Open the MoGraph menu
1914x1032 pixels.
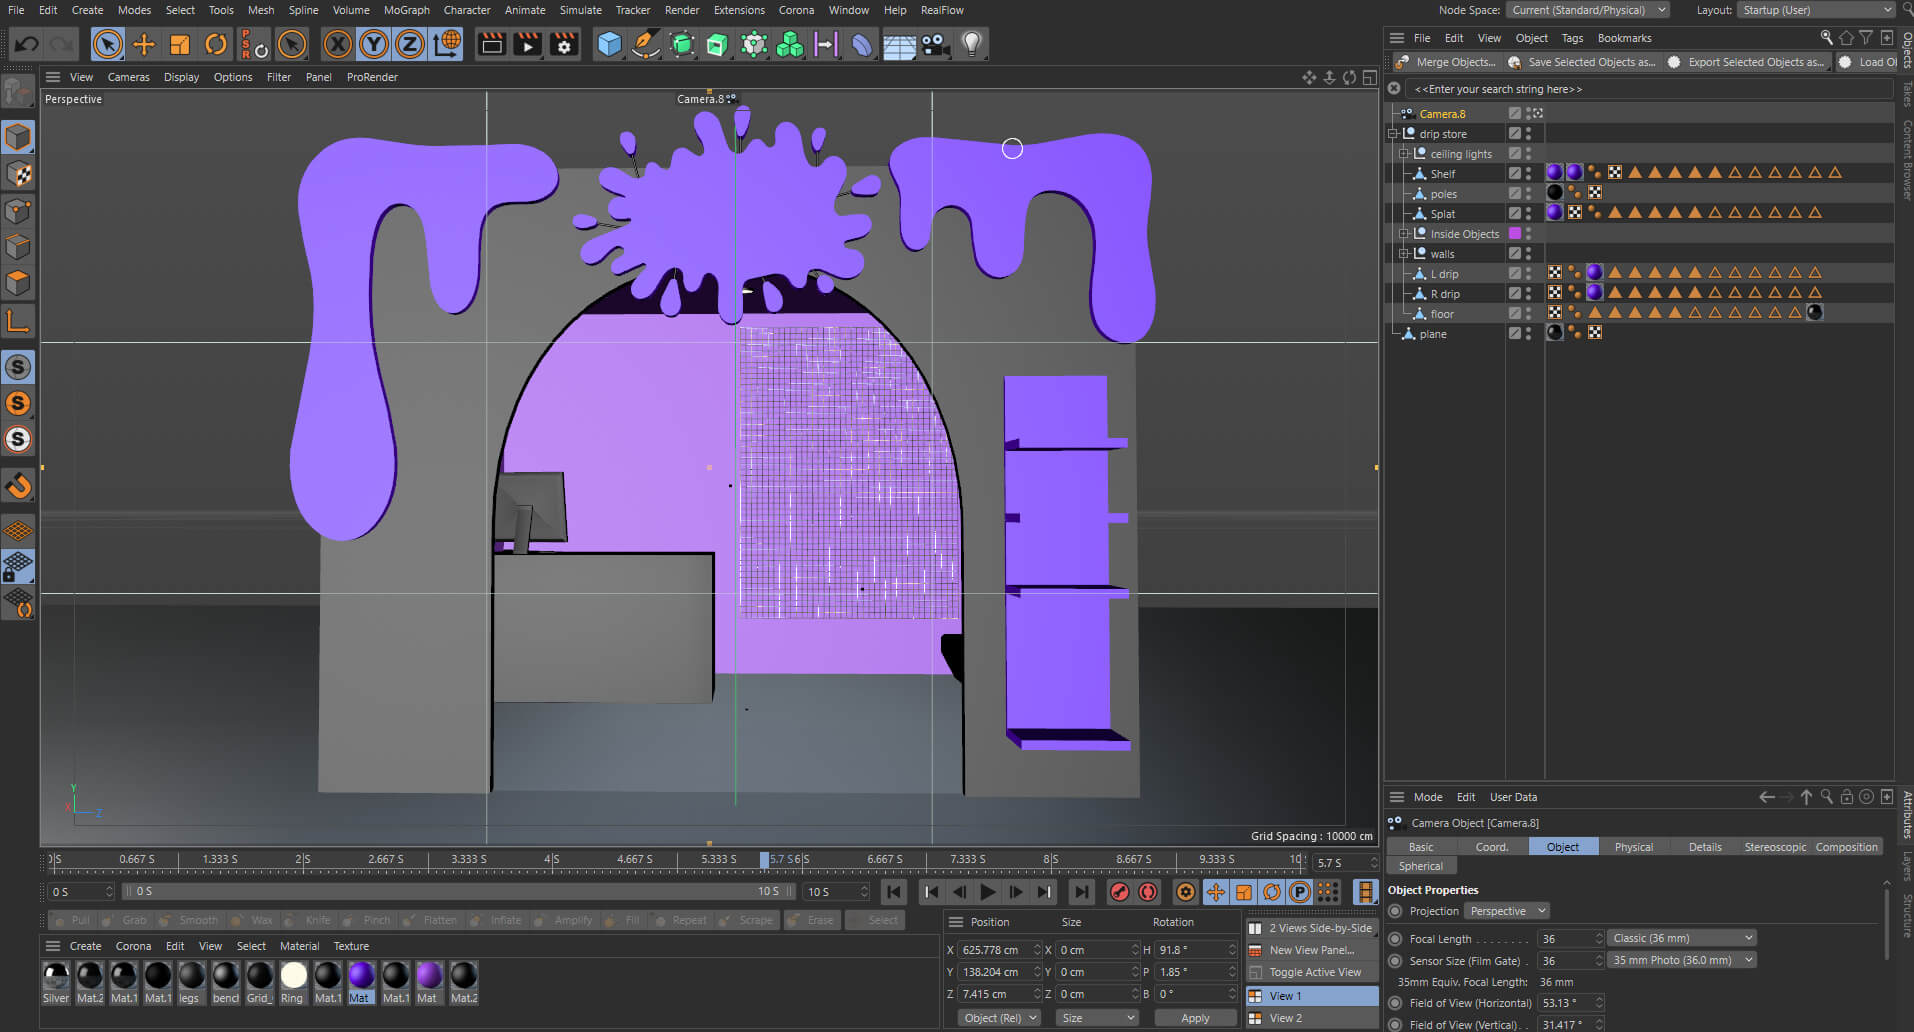(406, 10)
